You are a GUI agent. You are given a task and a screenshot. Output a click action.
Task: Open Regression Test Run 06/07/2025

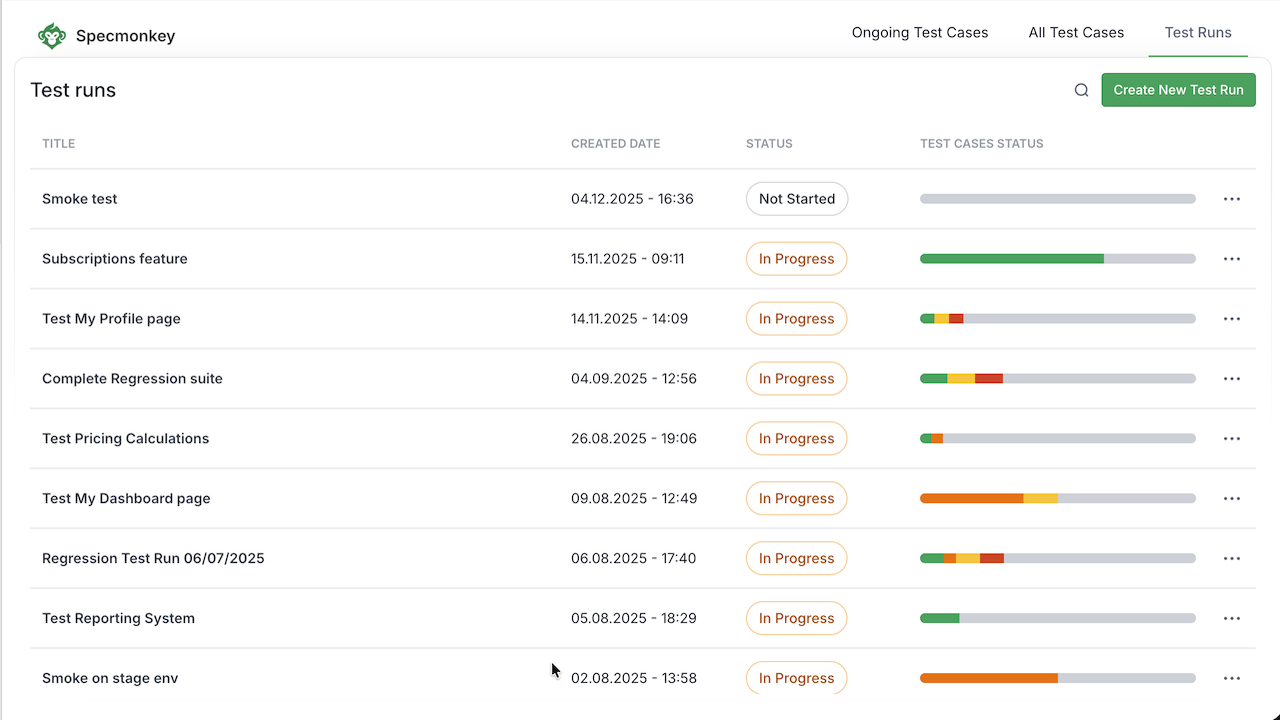(x=153, y=559)
